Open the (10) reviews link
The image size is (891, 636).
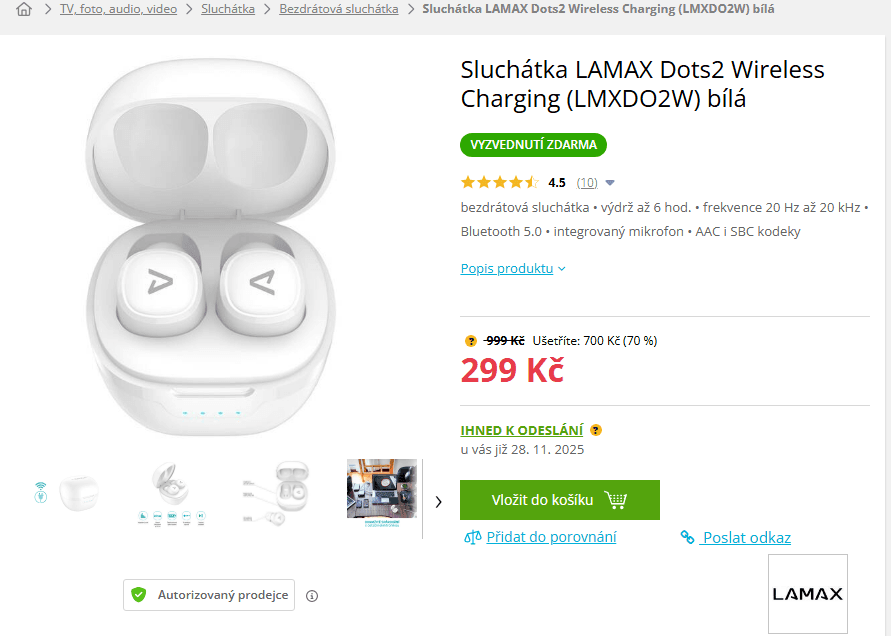pyautogui.click(x=587, y=182)
